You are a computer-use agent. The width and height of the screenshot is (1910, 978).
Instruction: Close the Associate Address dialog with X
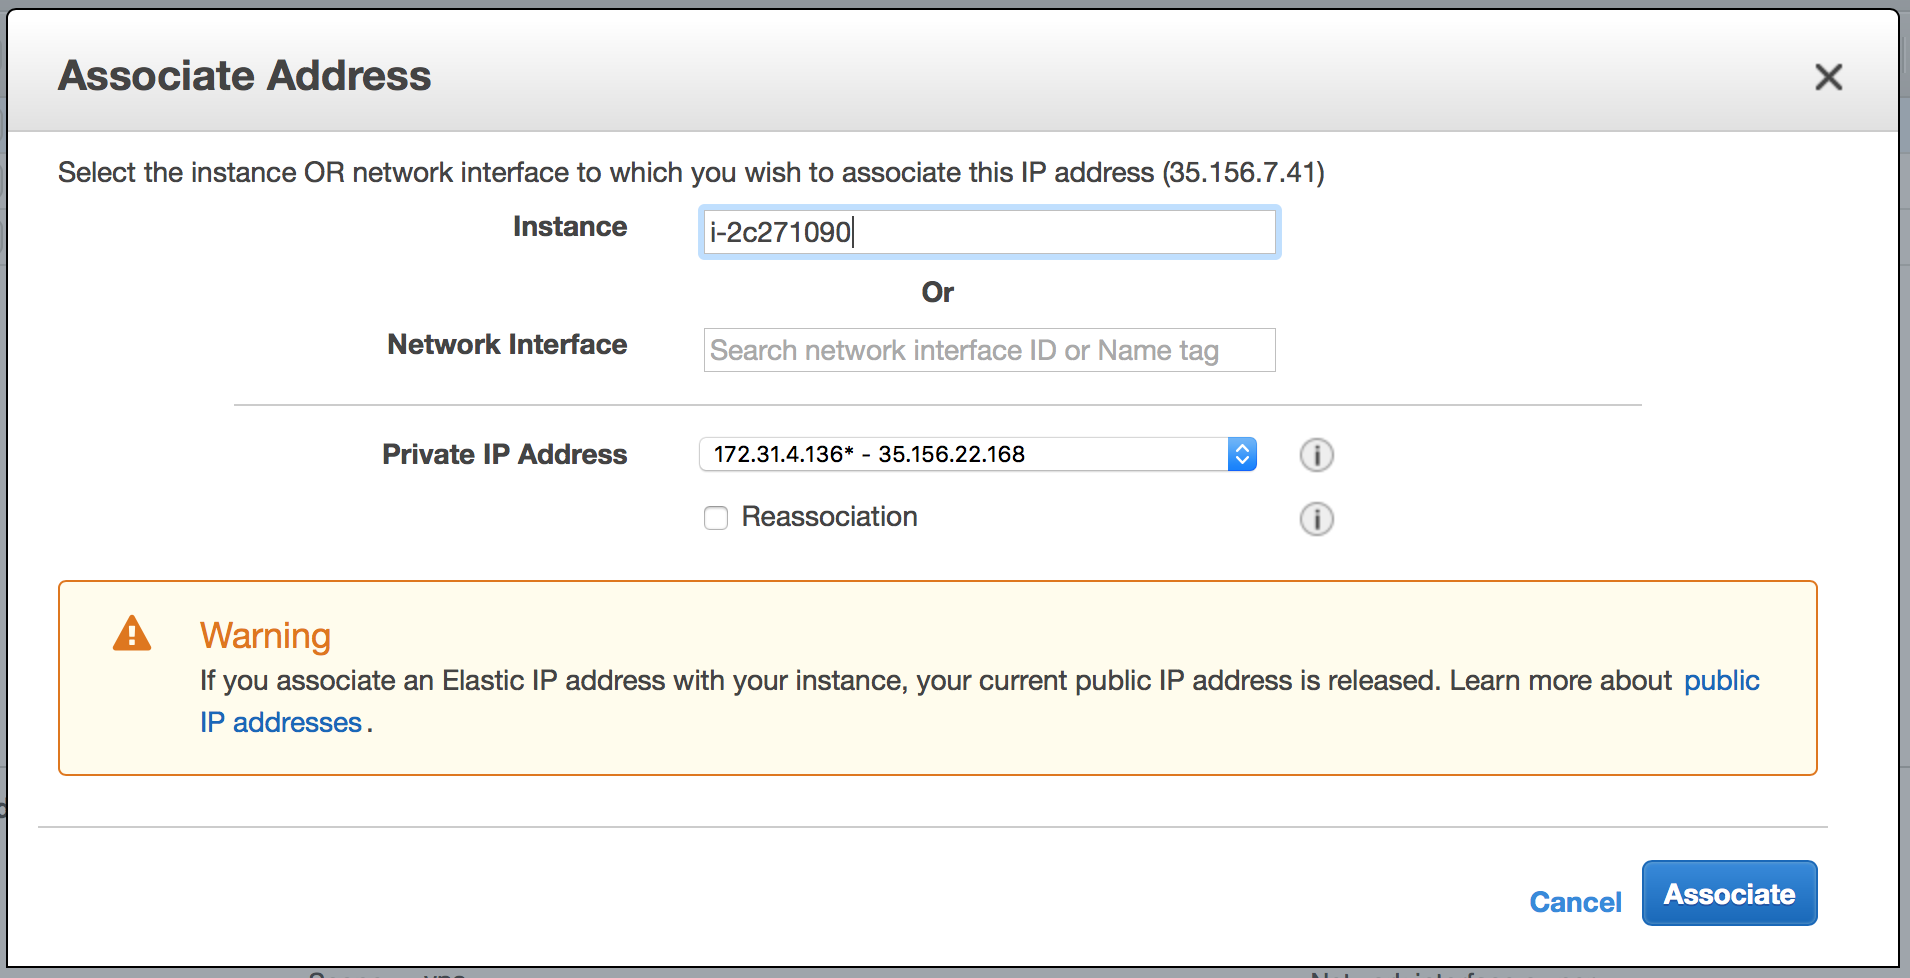[1828, 77]
